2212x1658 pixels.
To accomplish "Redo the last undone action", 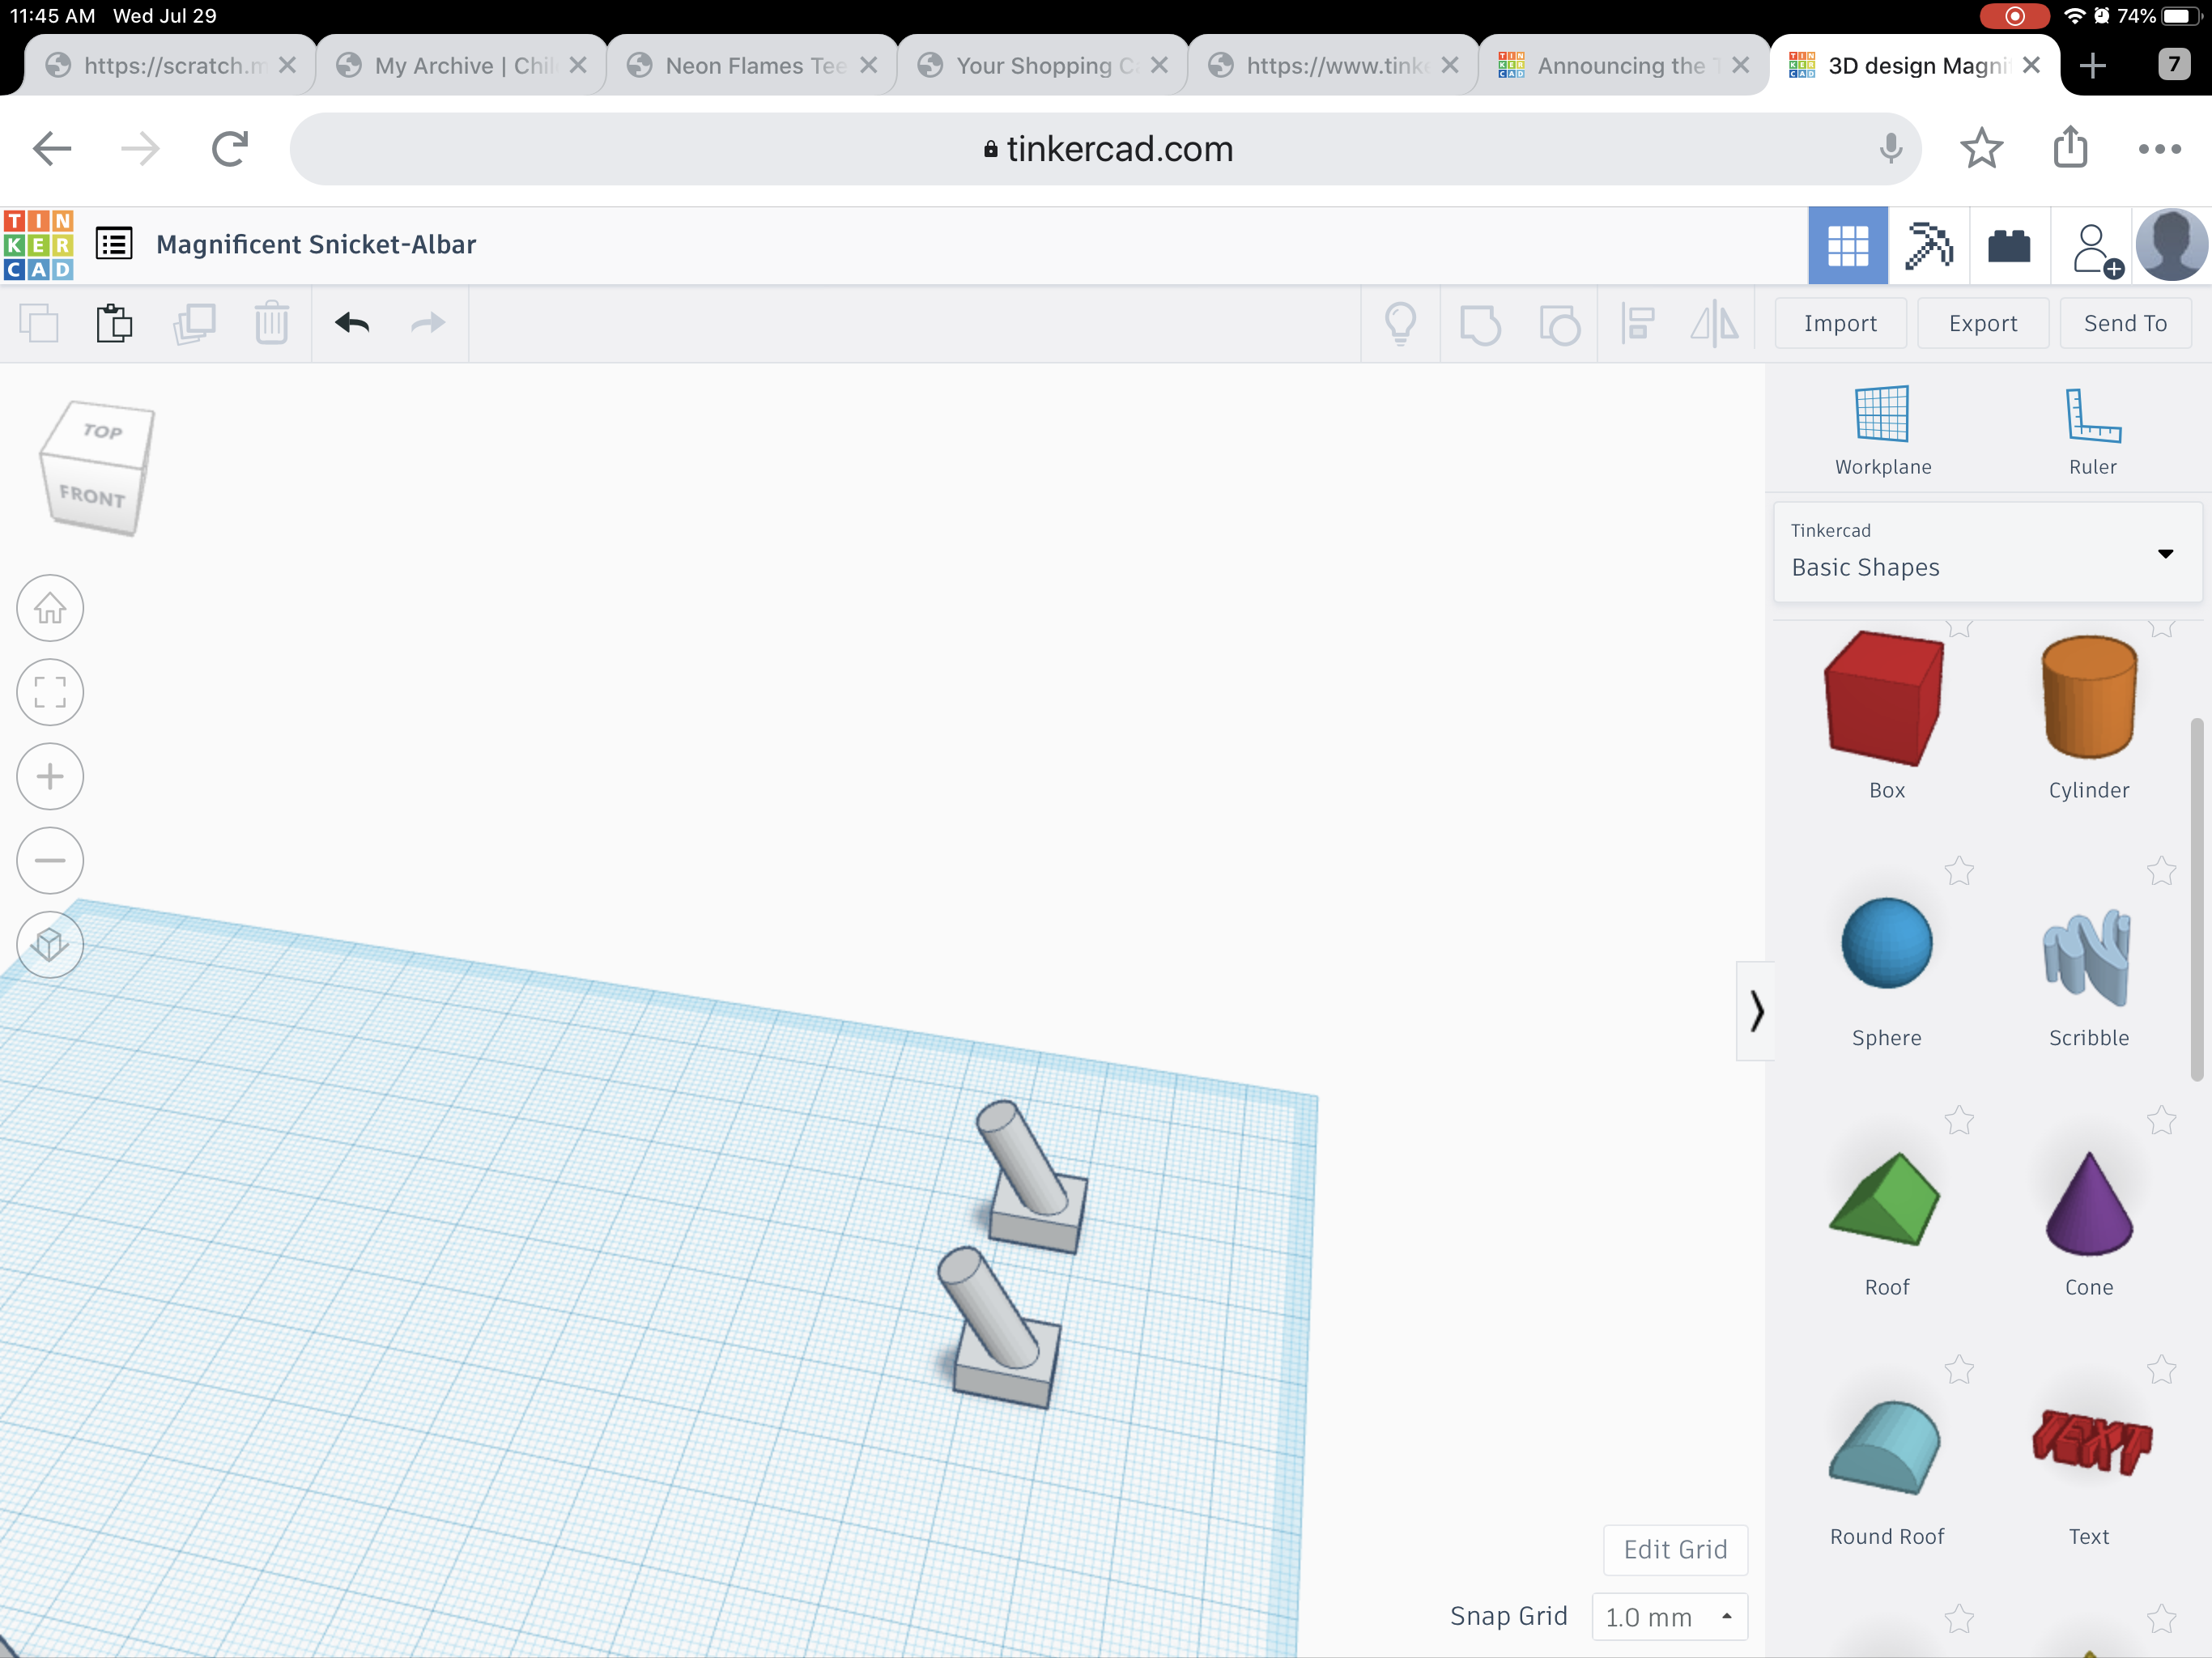I will click(x=428, y=323).
